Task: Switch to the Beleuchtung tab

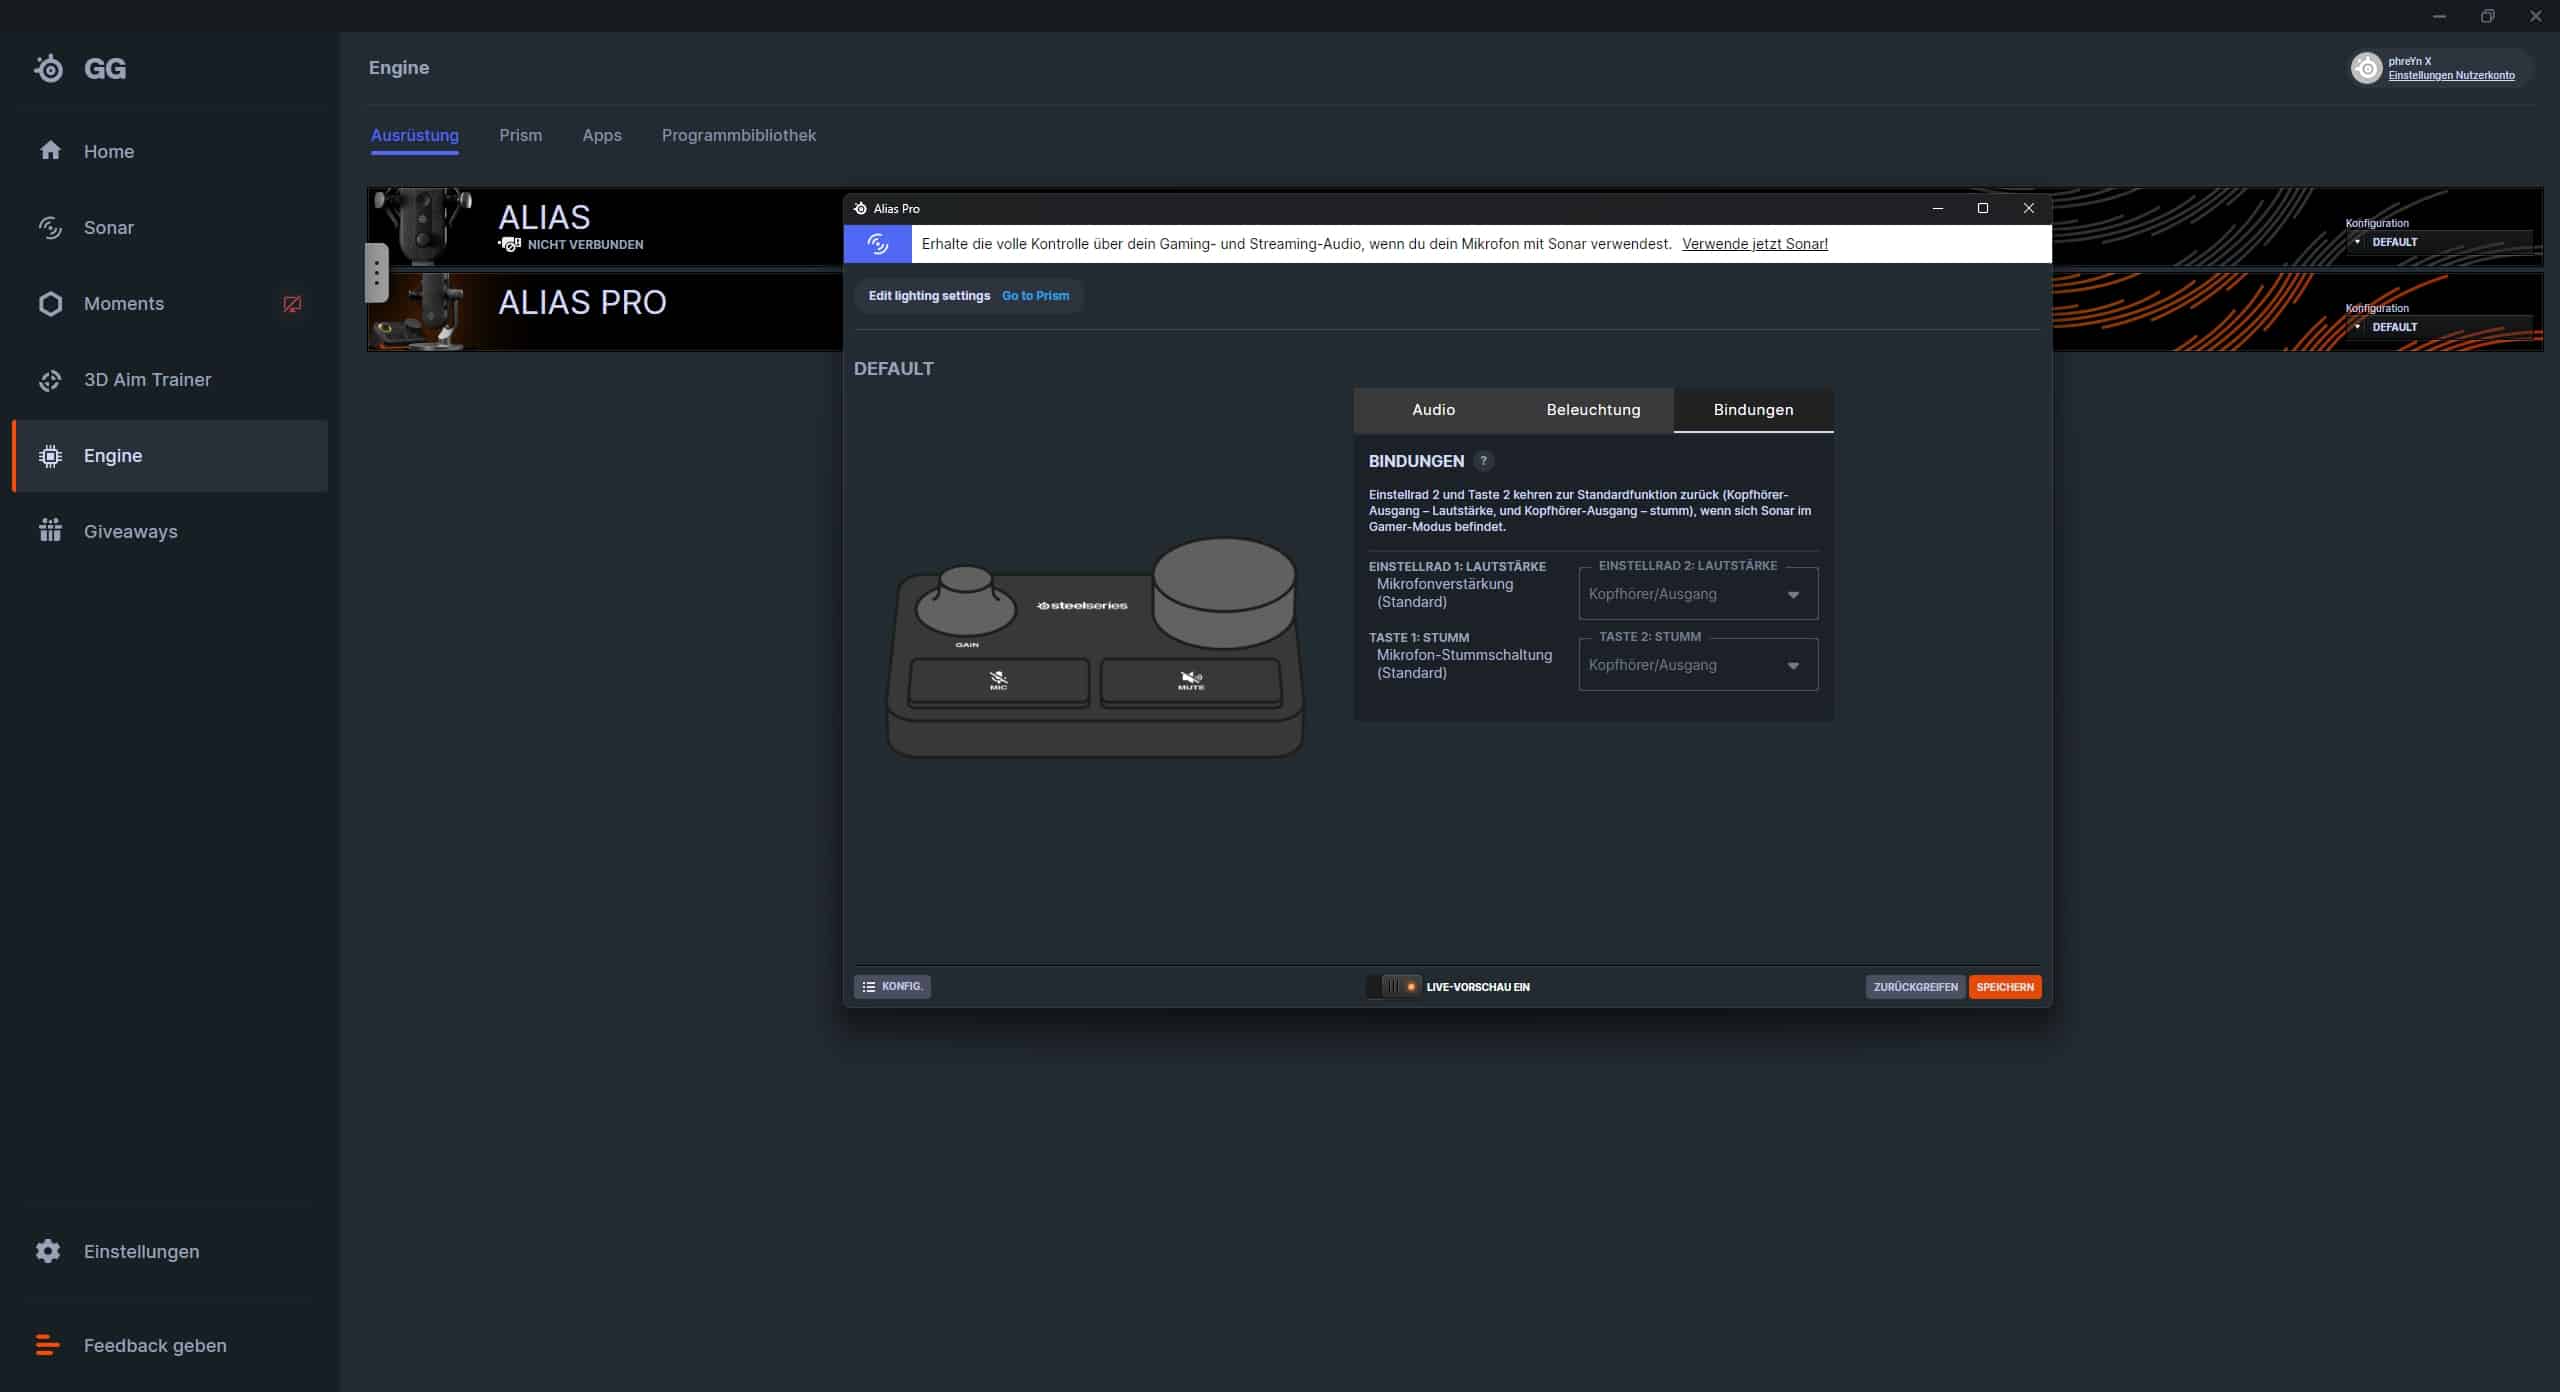Action: tap(1593, 410)
